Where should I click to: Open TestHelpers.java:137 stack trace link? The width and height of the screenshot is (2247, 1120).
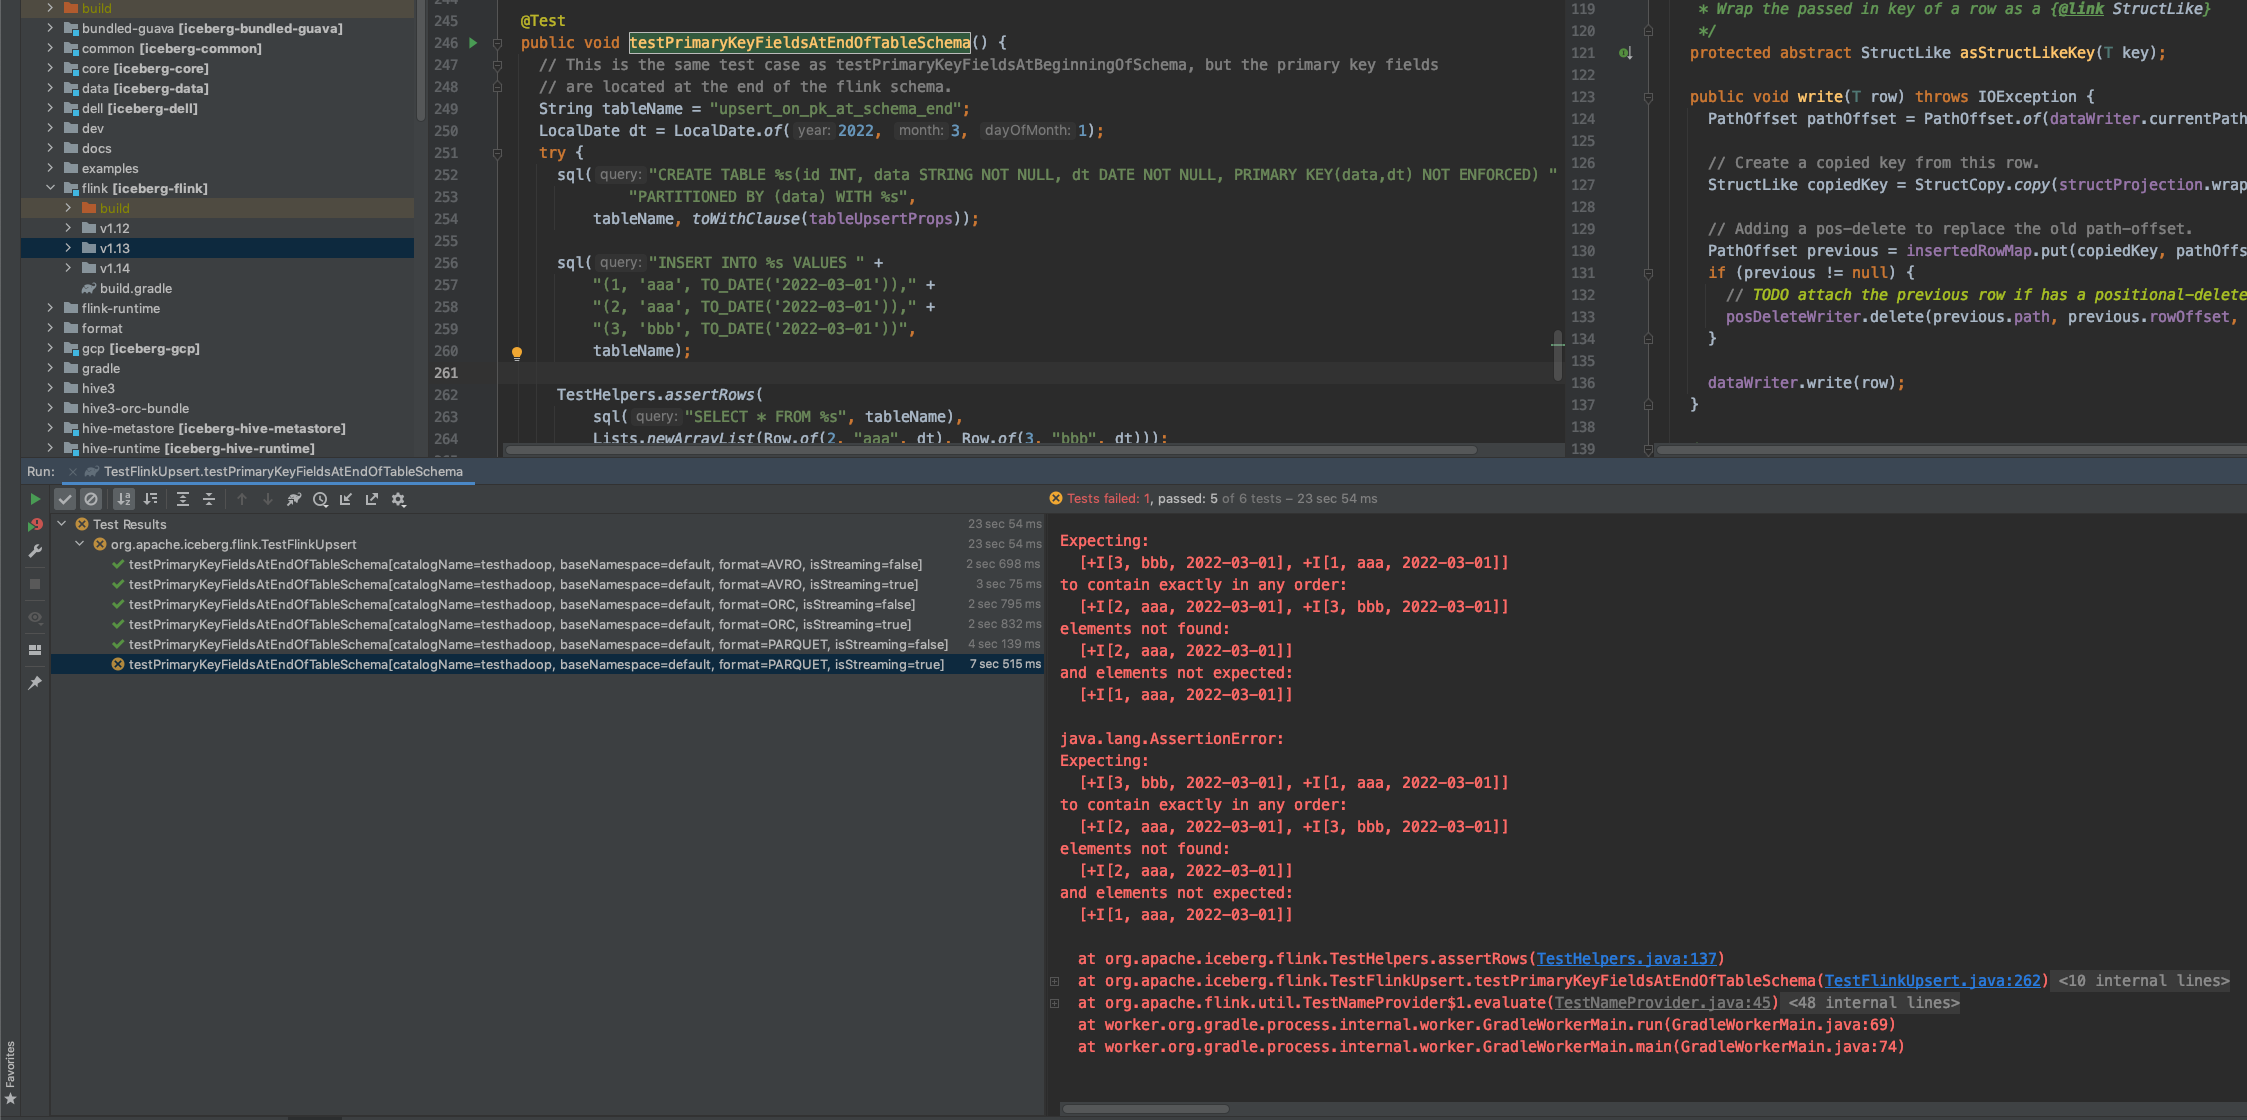click(1626, 958)
